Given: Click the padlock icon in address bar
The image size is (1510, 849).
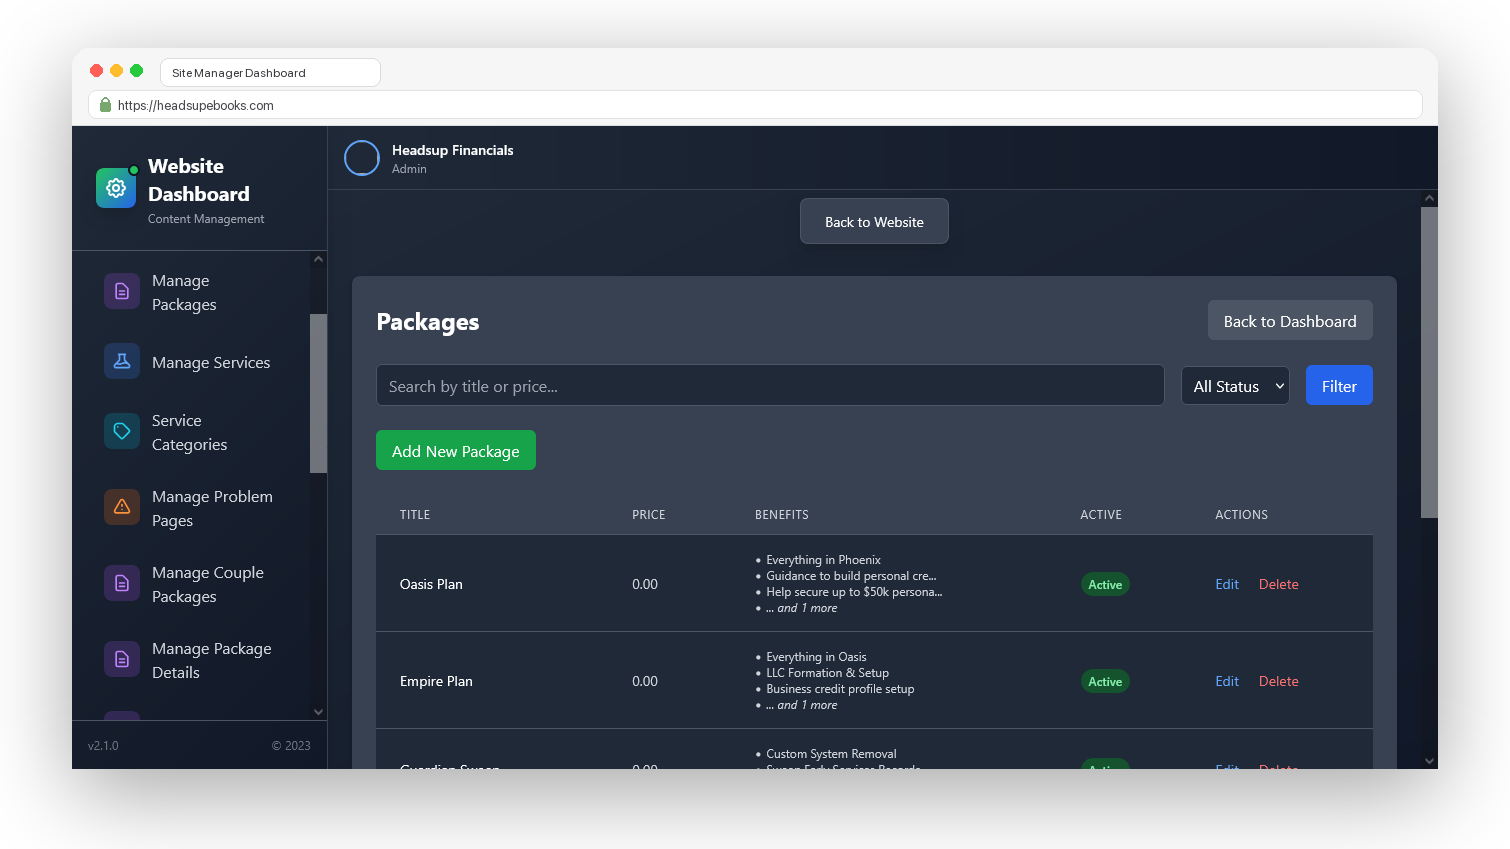Looking at the screenshot, I should point(105,105).
